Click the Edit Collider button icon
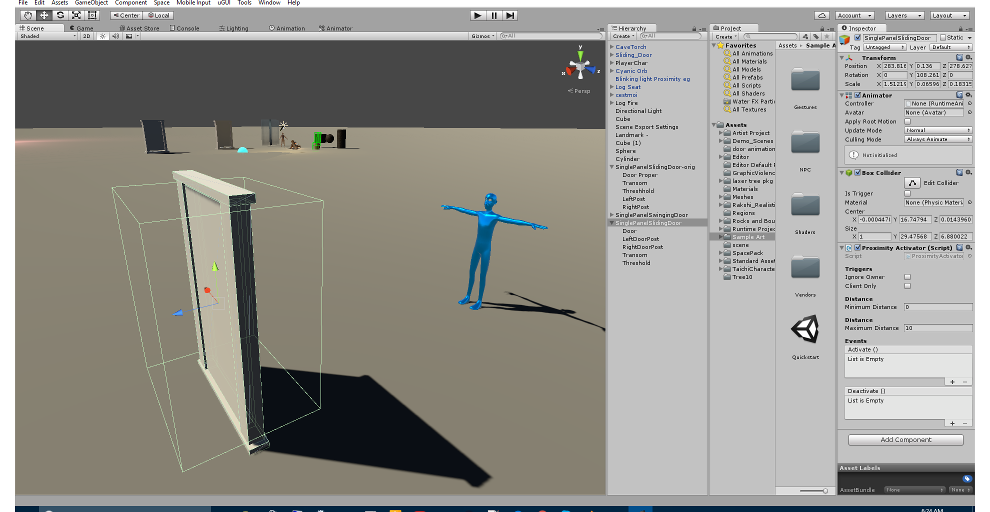Image resolution: width=990 pixels, height=512 pixels. (912, 182)
